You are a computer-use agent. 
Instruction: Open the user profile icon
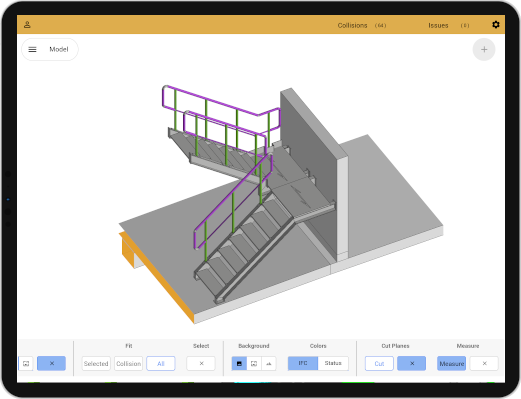point(27,25)
